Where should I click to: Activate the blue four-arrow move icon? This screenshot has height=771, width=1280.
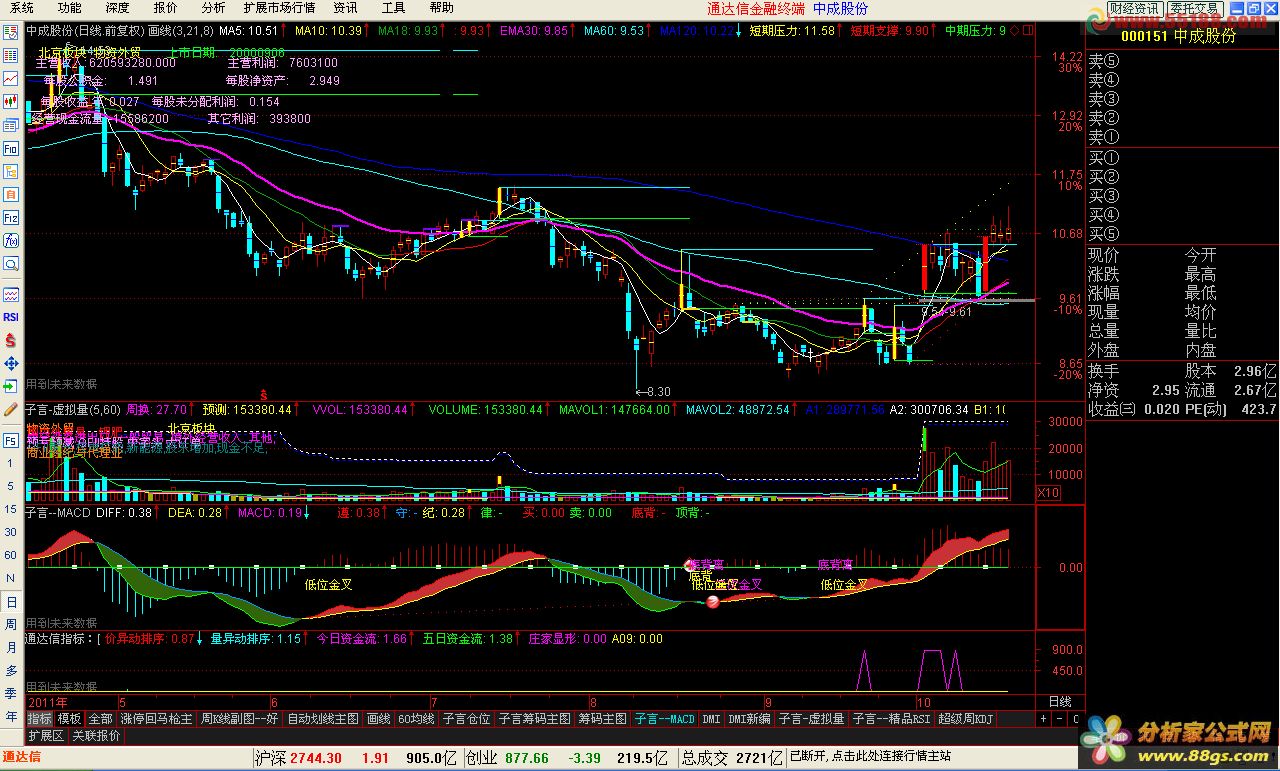pos(11,363)
